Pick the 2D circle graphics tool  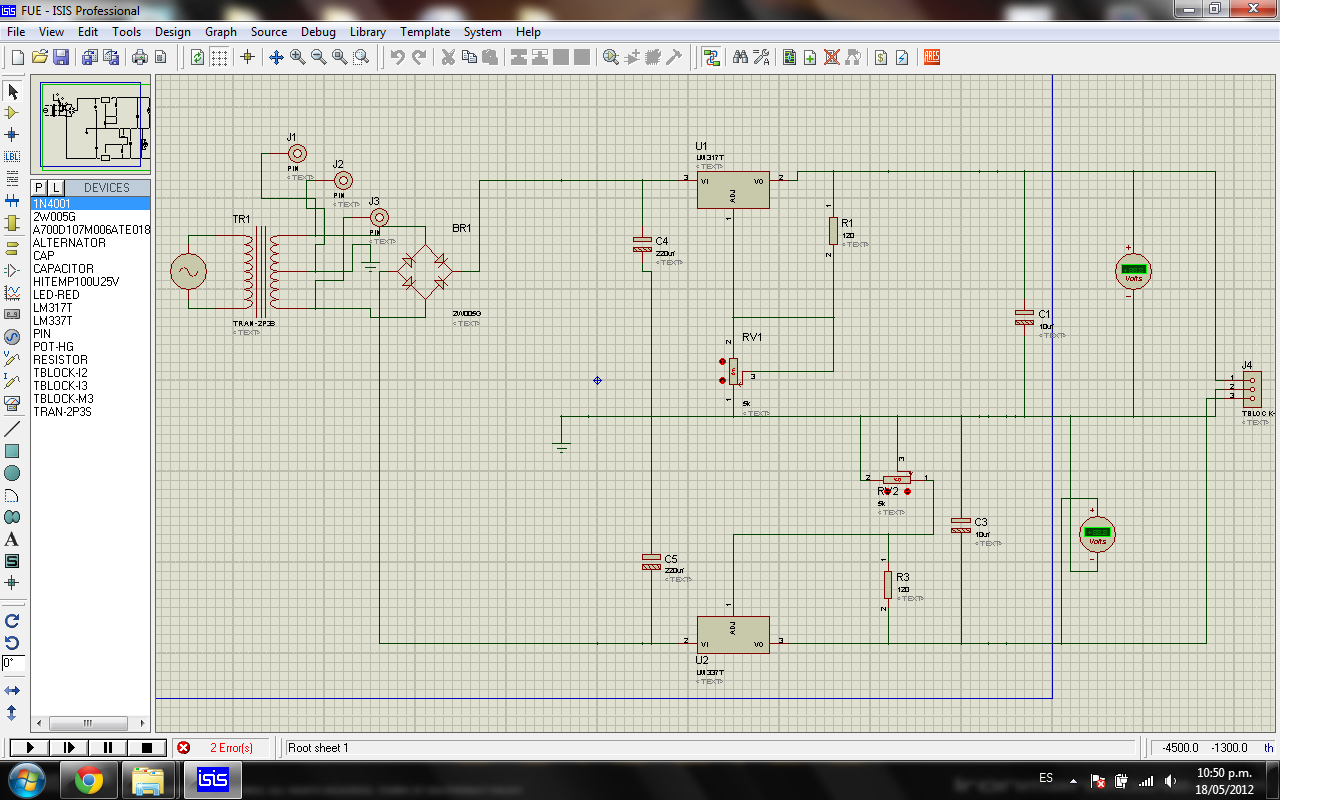[x=13, y=473]
